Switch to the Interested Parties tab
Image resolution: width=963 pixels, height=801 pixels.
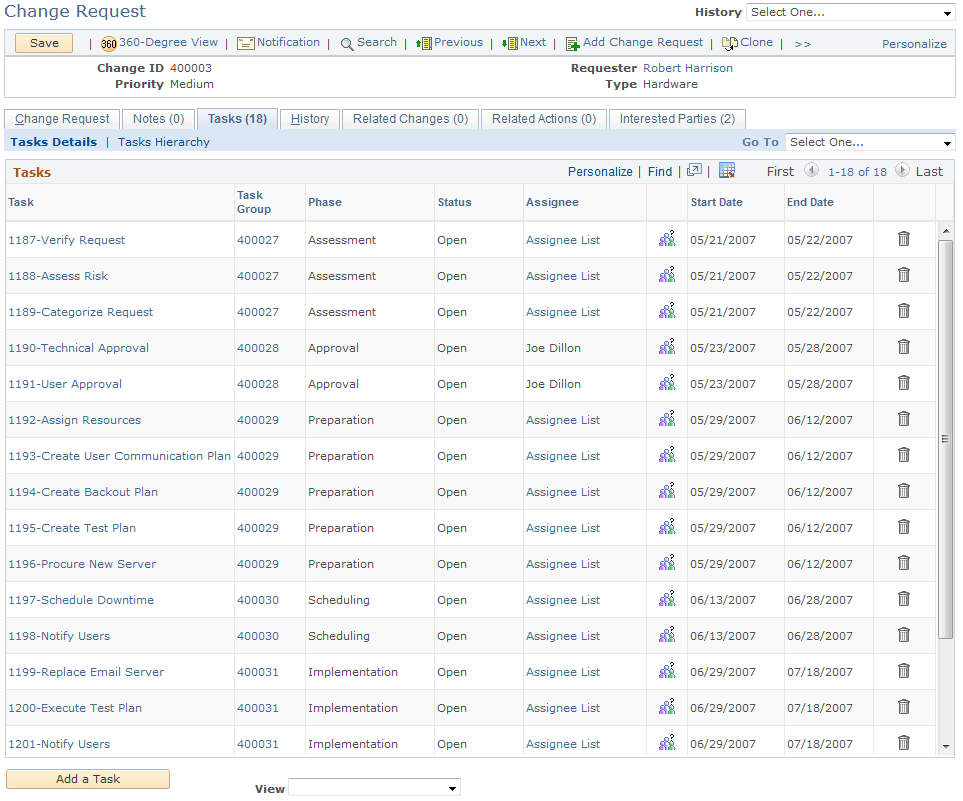click(x=677, y=119)
